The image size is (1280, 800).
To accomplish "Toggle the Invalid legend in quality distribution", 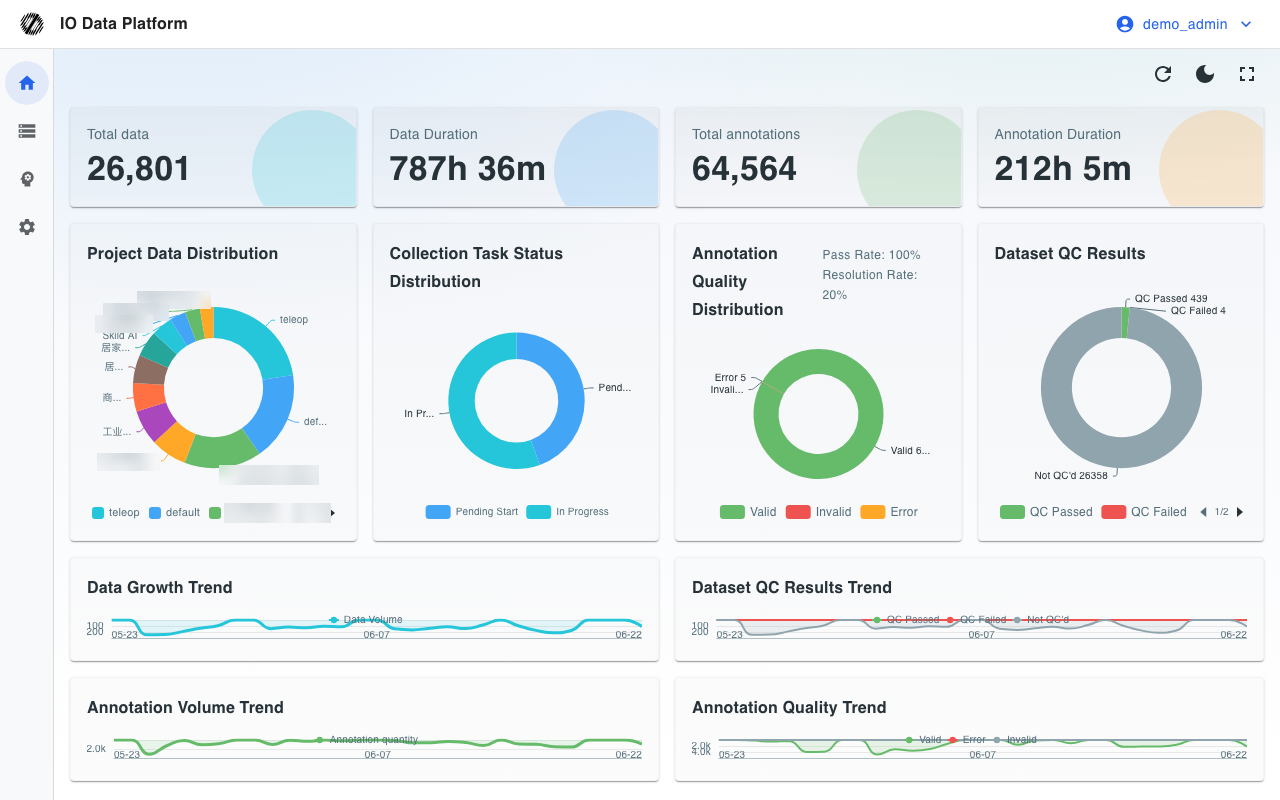I will tap(818, 512).
